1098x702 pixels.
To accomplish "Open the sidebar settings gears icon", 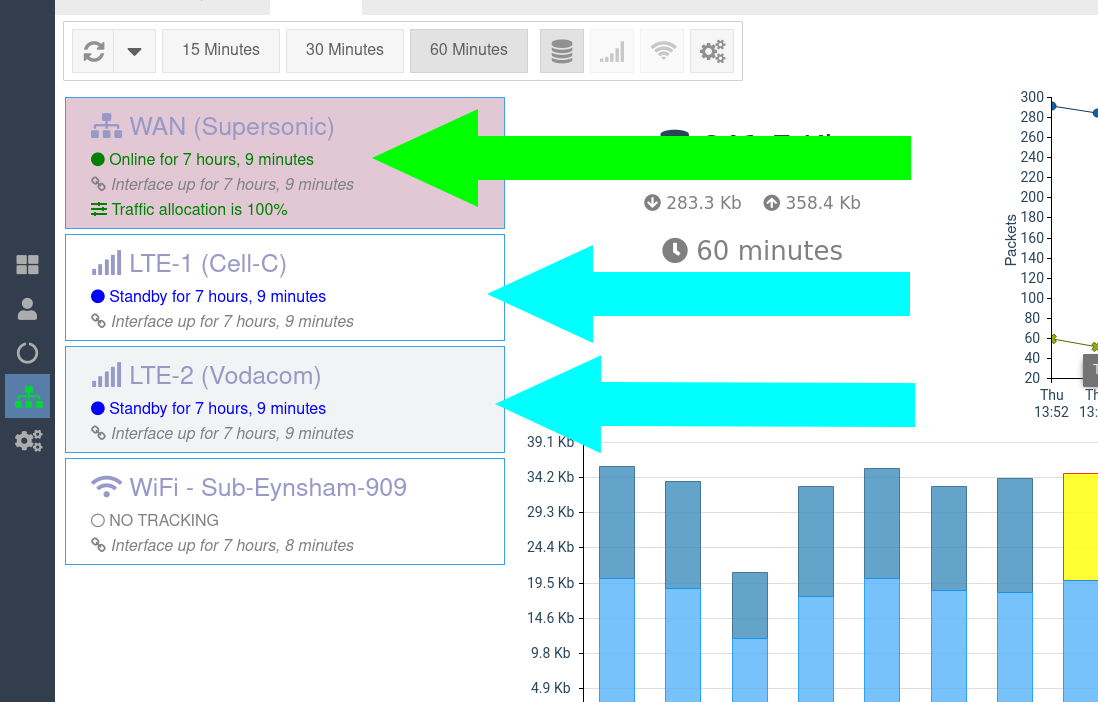I will click(x=27, y=440).
